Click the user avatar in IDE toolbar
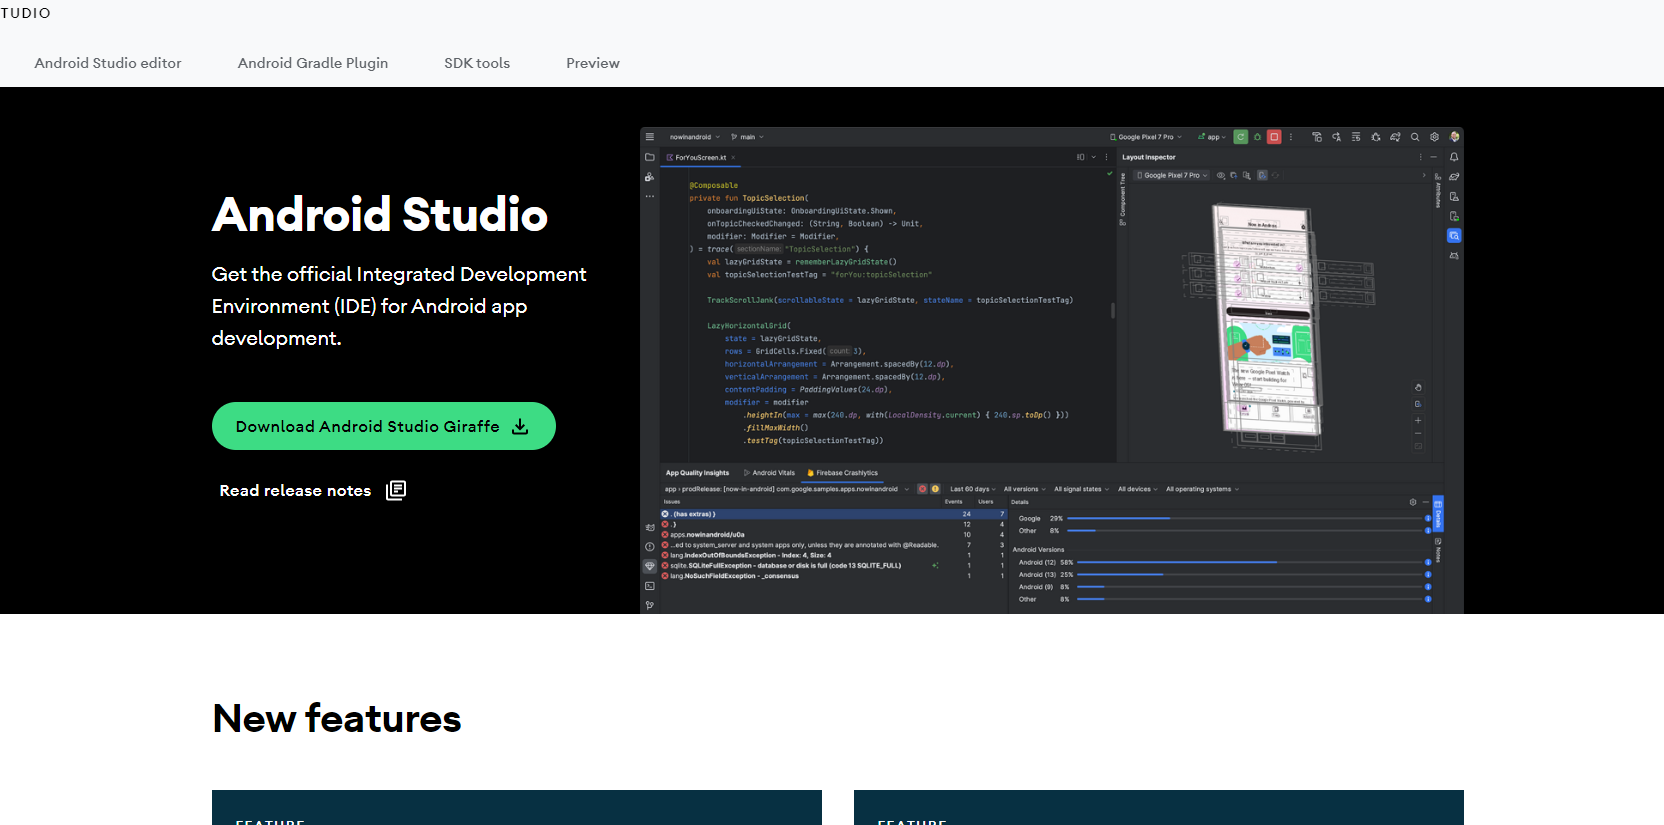 (x=1455, y=137)
